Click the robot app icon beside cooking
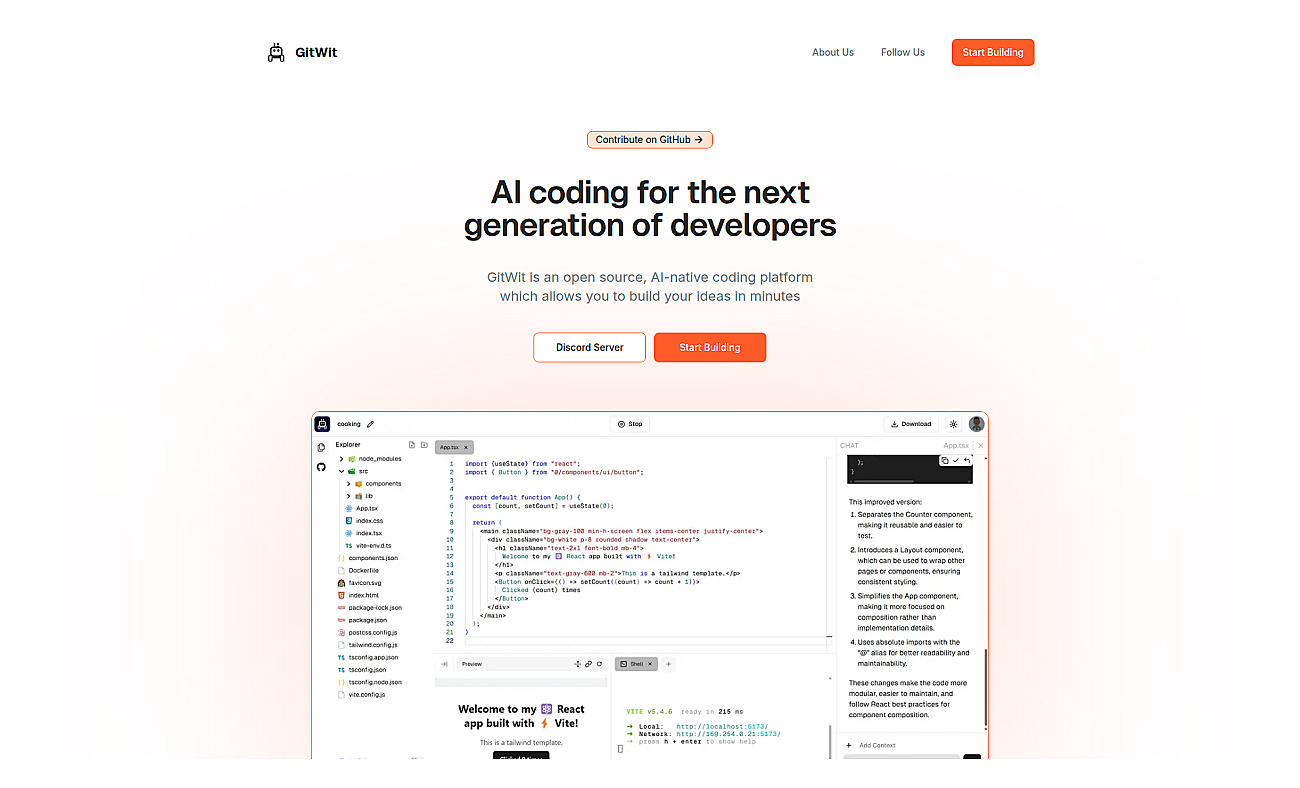Screen dimensions: 1300x788 click(x=322, y=424)
